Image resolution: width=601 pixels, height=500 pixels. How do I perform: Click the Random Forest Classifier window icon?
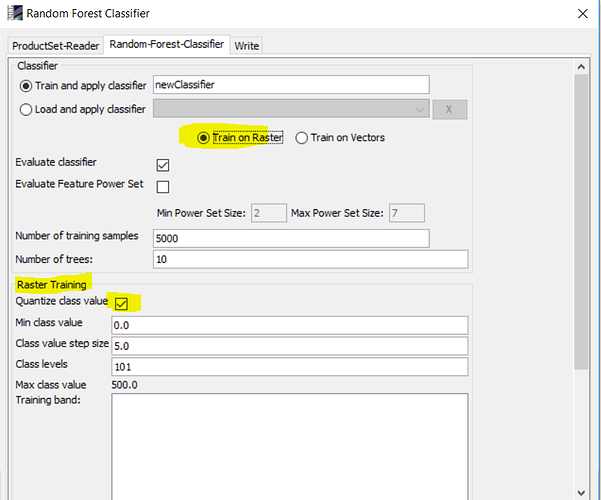pyautogui.click(x=15, y=13)
